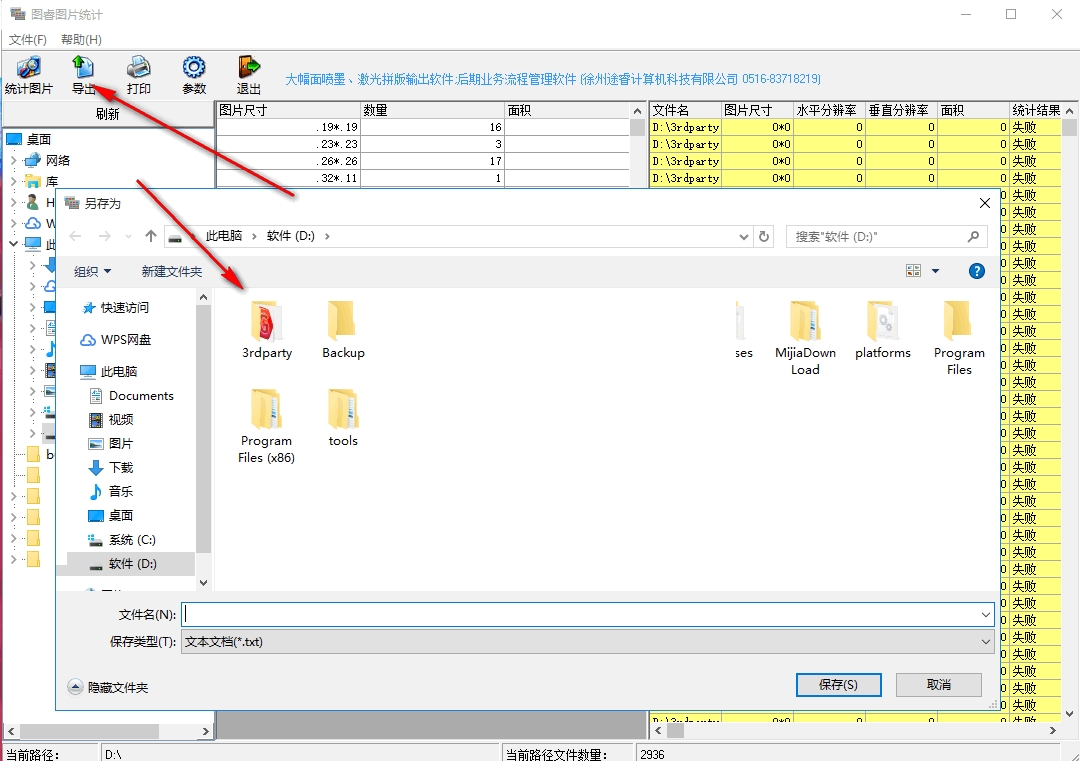Image resolution: width=1080 pixels, height=761 pixels.
Task: Open the 帮助(H) menu
Action: pos(81,39)
